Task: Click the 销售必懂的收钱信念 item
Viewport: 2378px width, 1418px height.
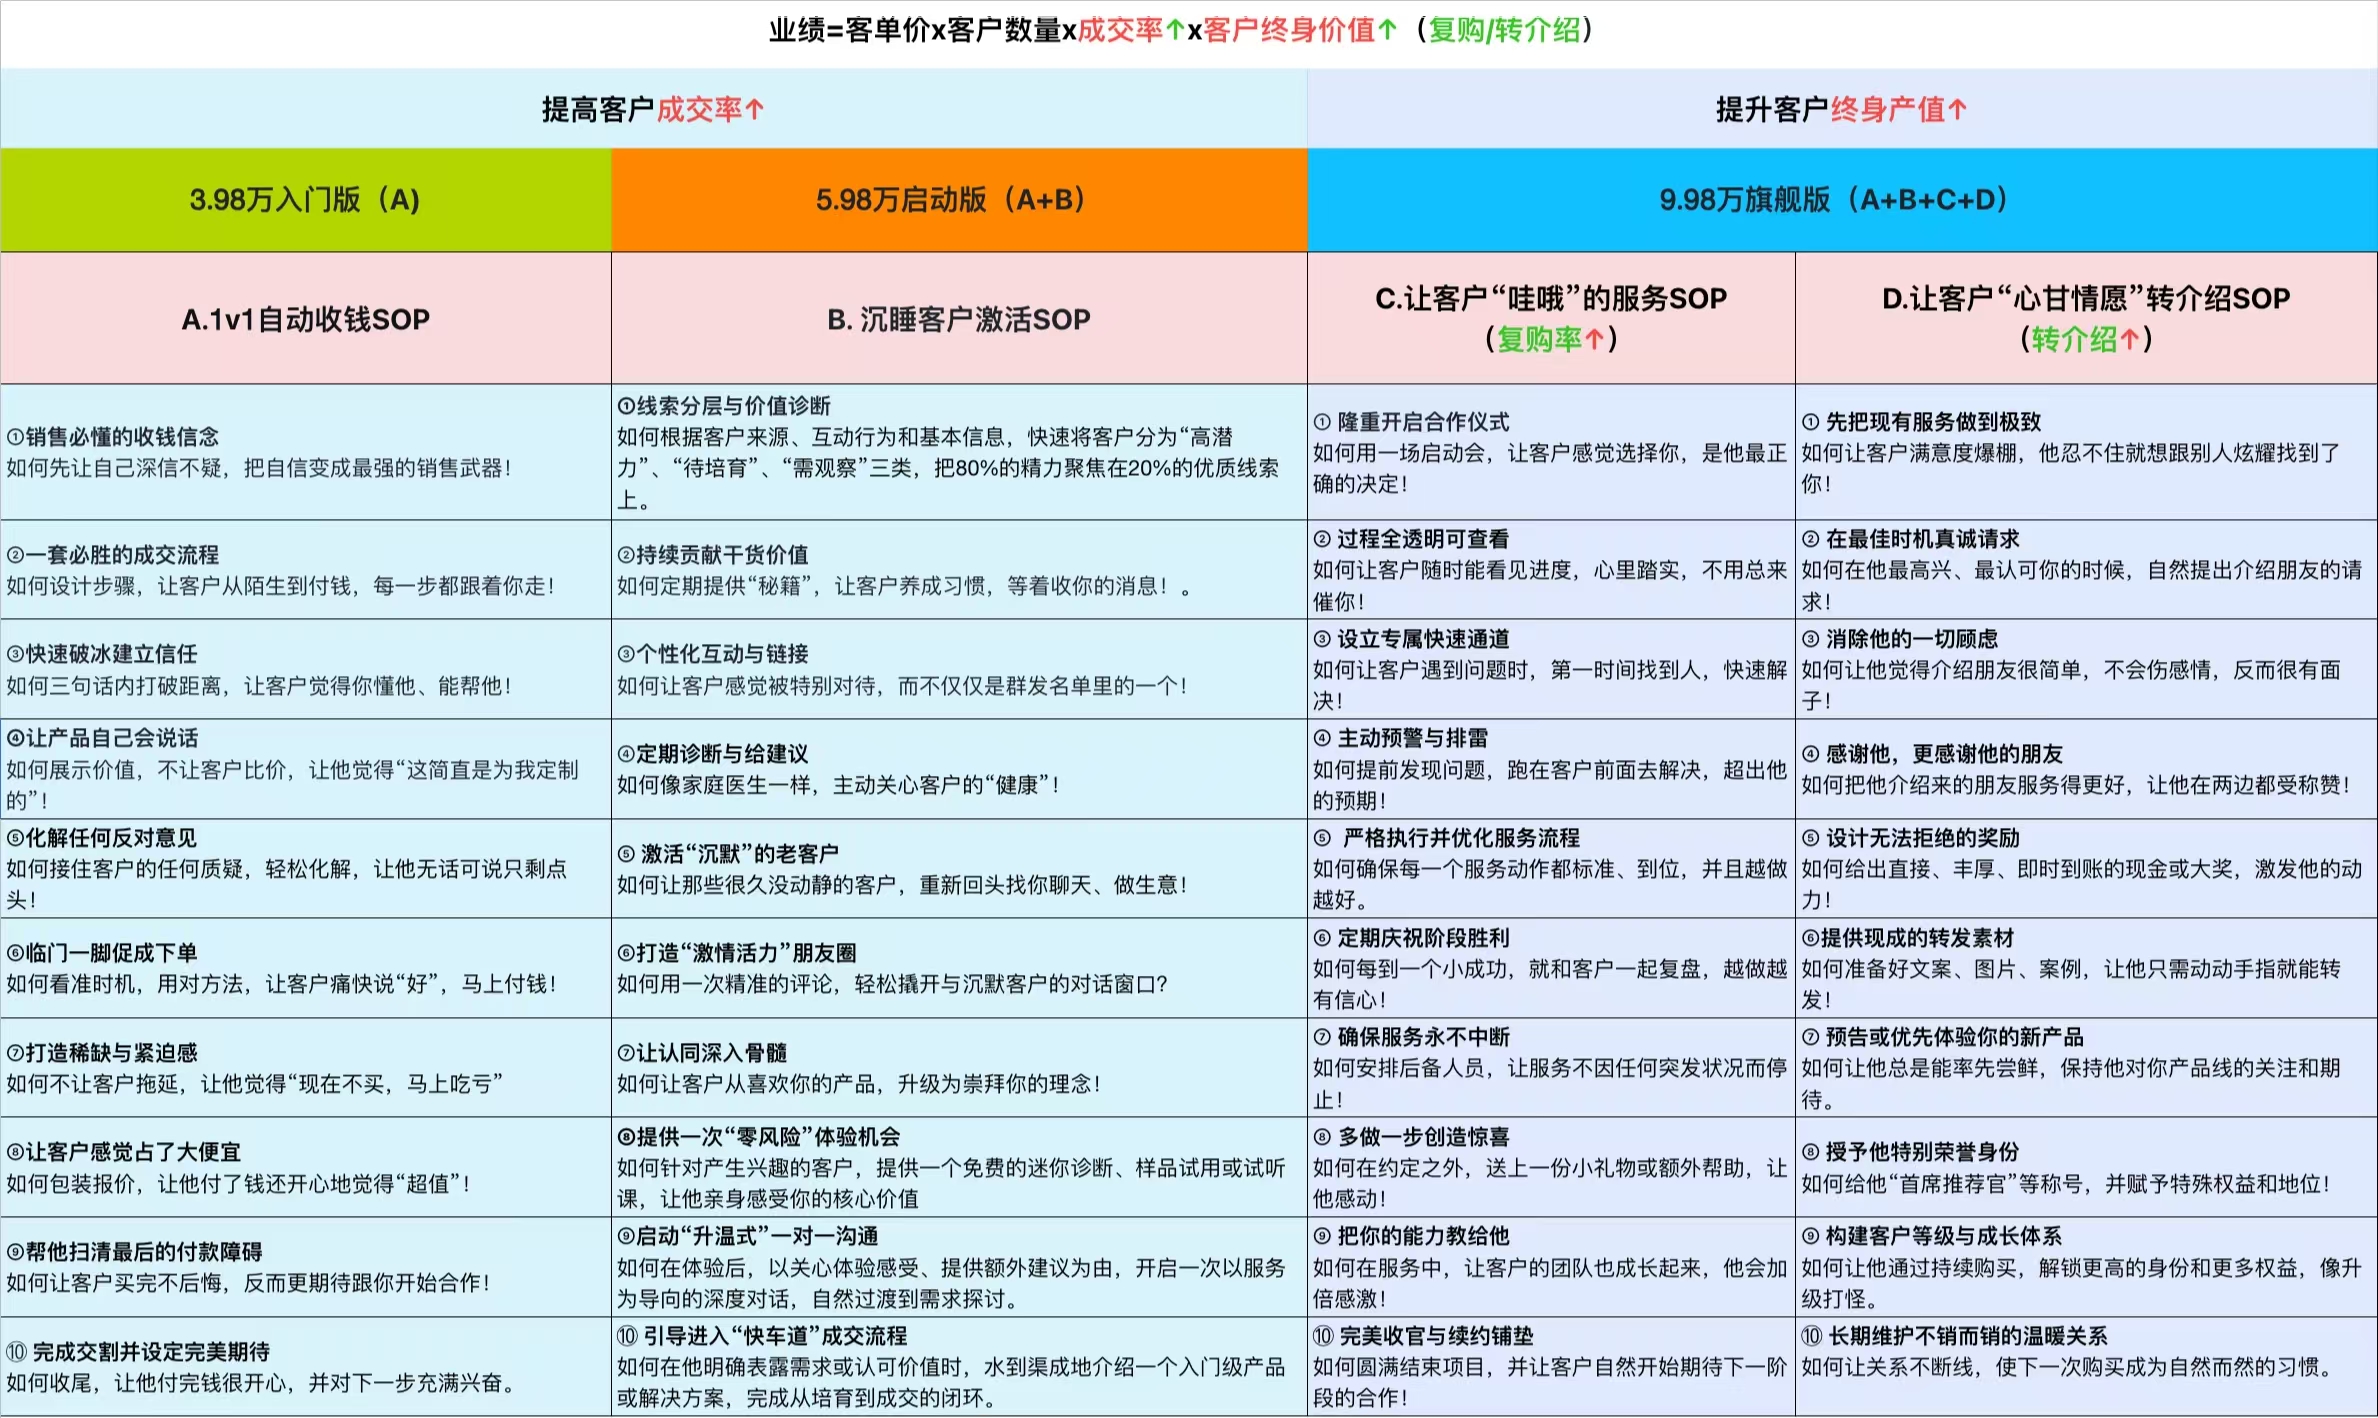Action: (113, 437)
